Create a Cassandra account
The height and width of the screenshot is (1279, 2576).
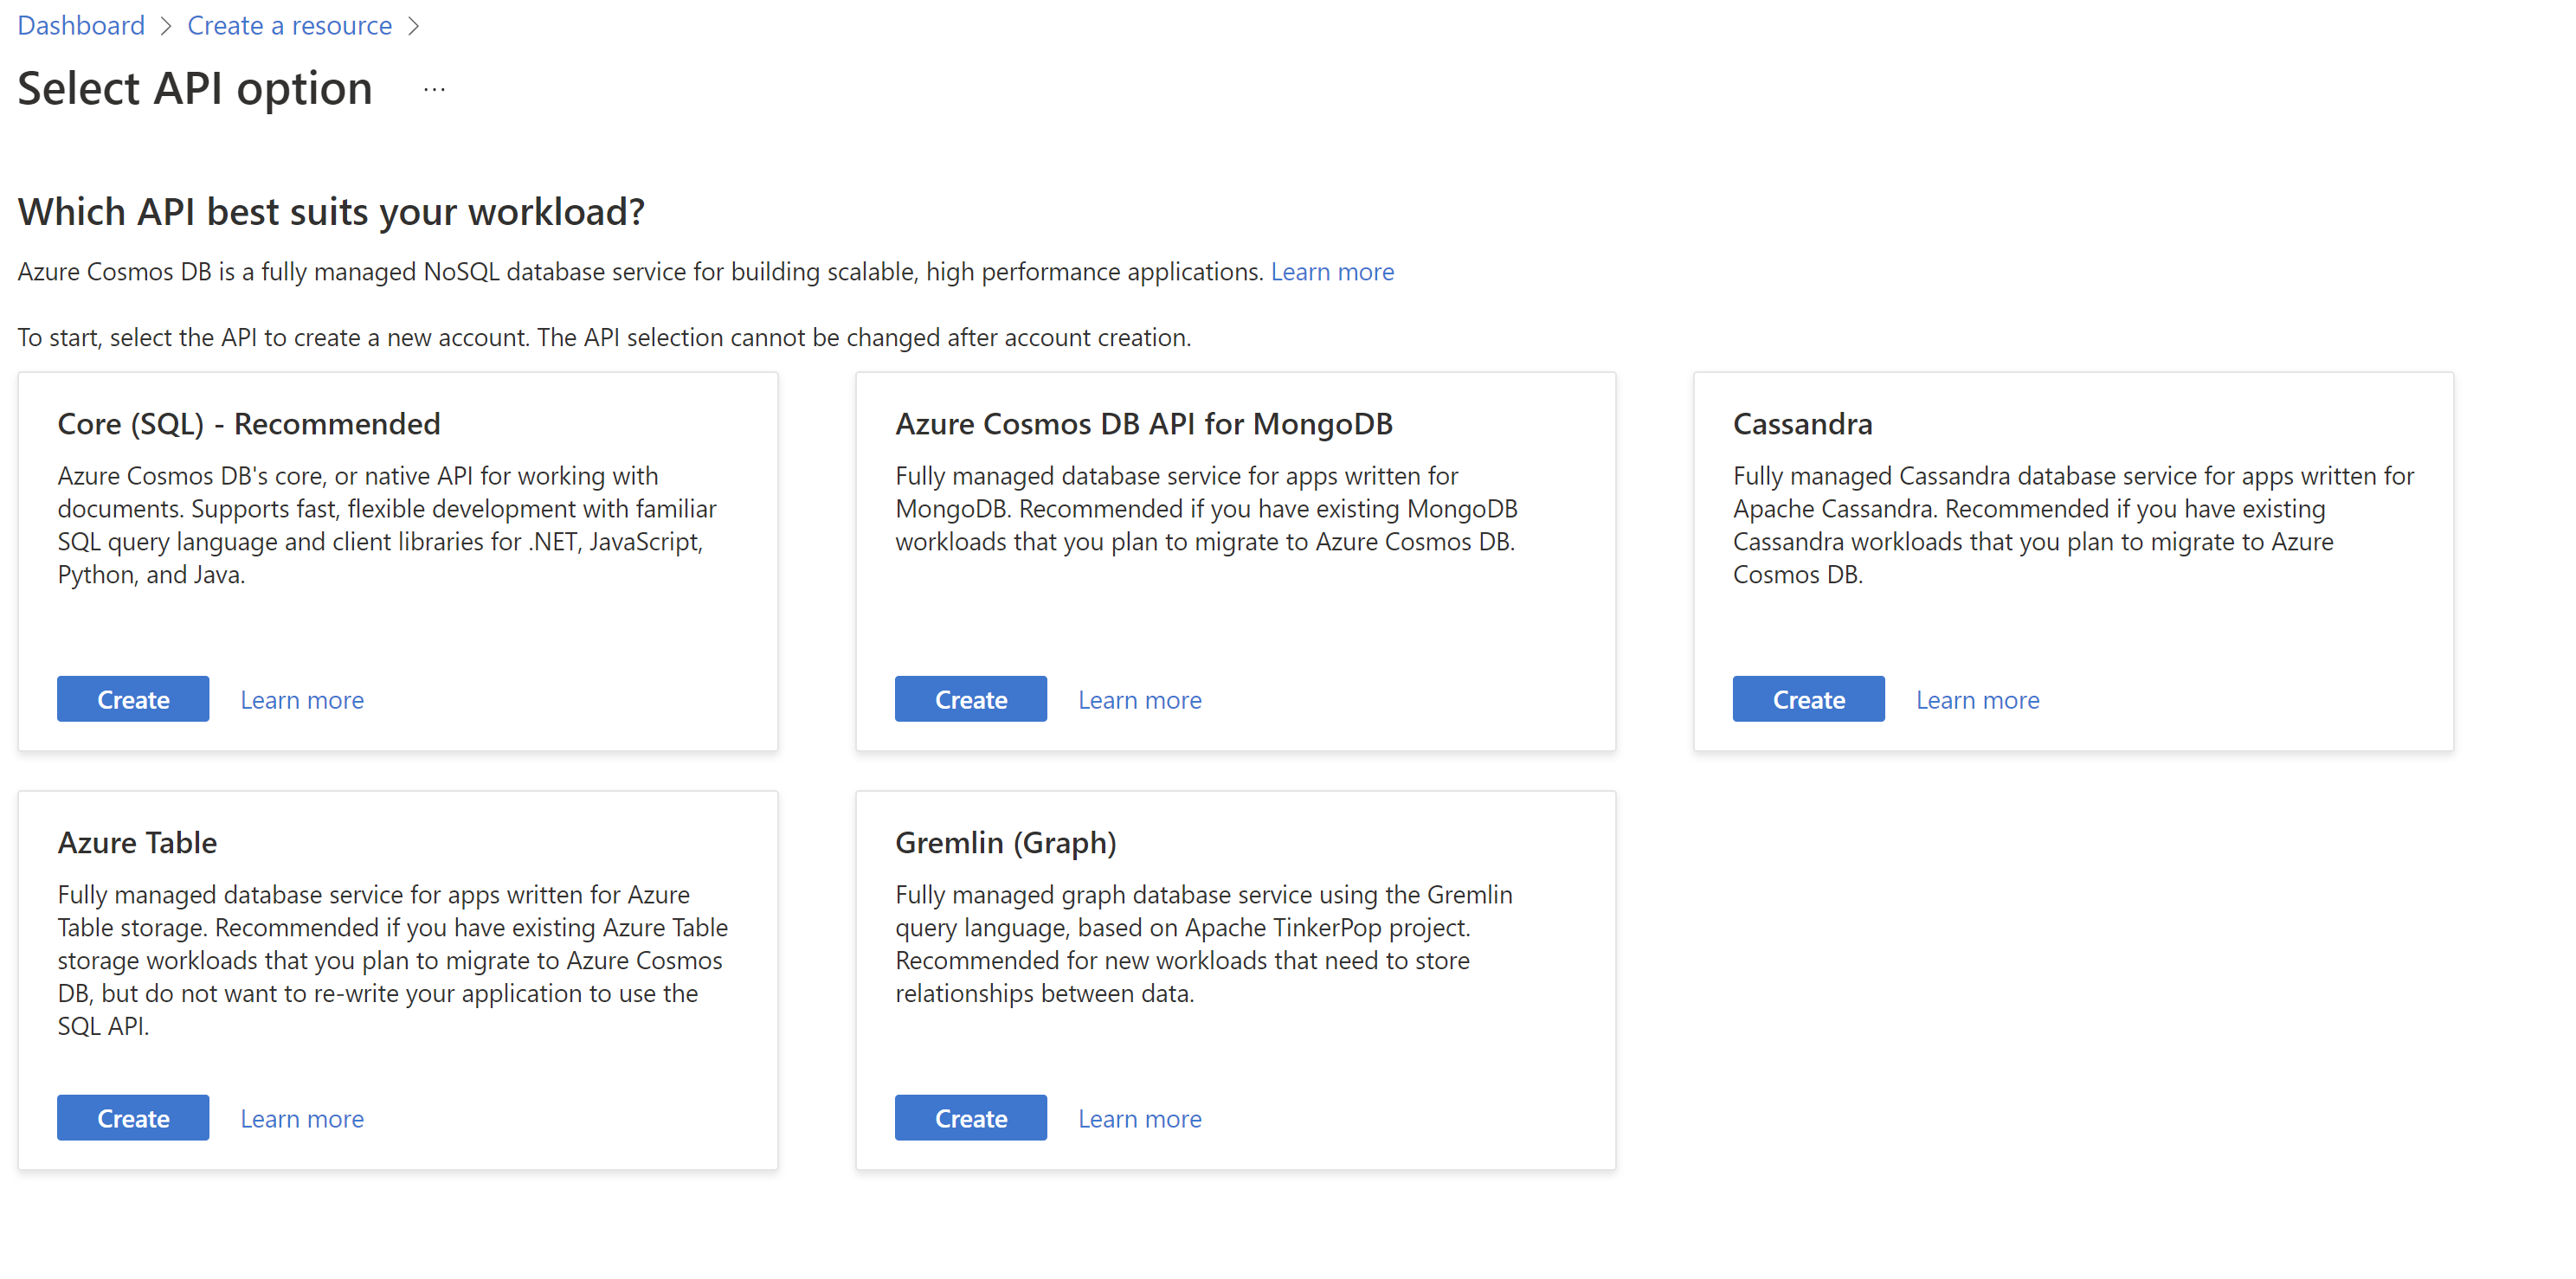[1809, 699]
